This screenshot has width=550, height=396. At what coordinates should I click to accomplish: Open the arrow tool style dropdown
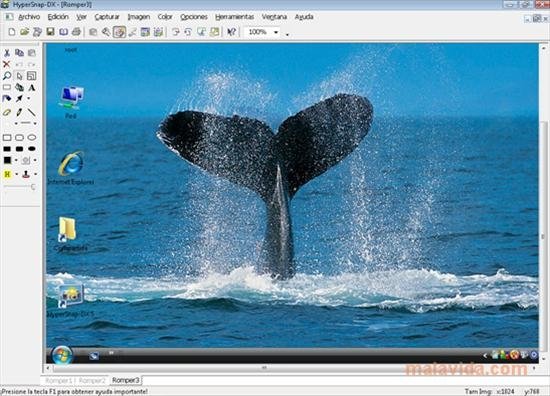pyautogui.click(x=29, y=99)
